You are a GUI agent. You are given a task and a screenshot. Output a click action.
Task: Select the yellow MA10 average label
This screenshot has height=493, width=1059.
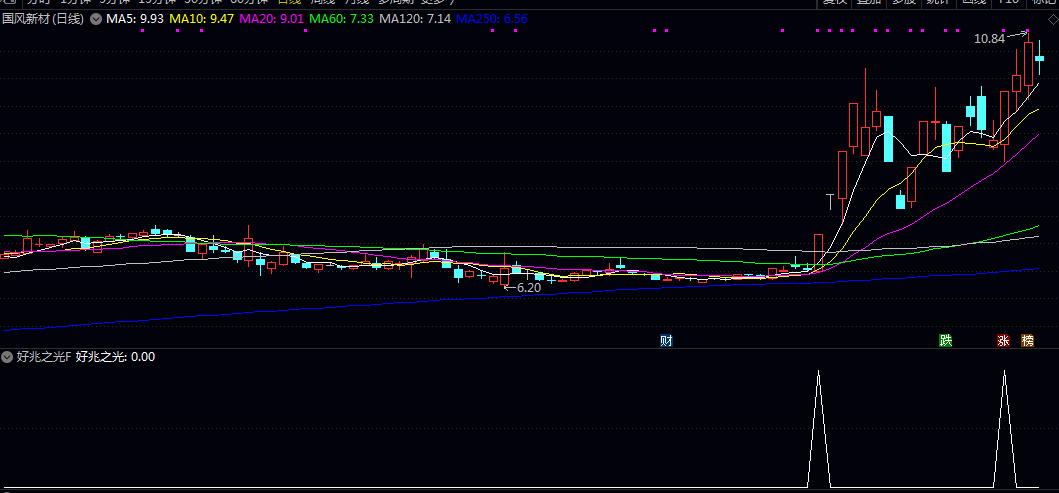click(202, 19)
